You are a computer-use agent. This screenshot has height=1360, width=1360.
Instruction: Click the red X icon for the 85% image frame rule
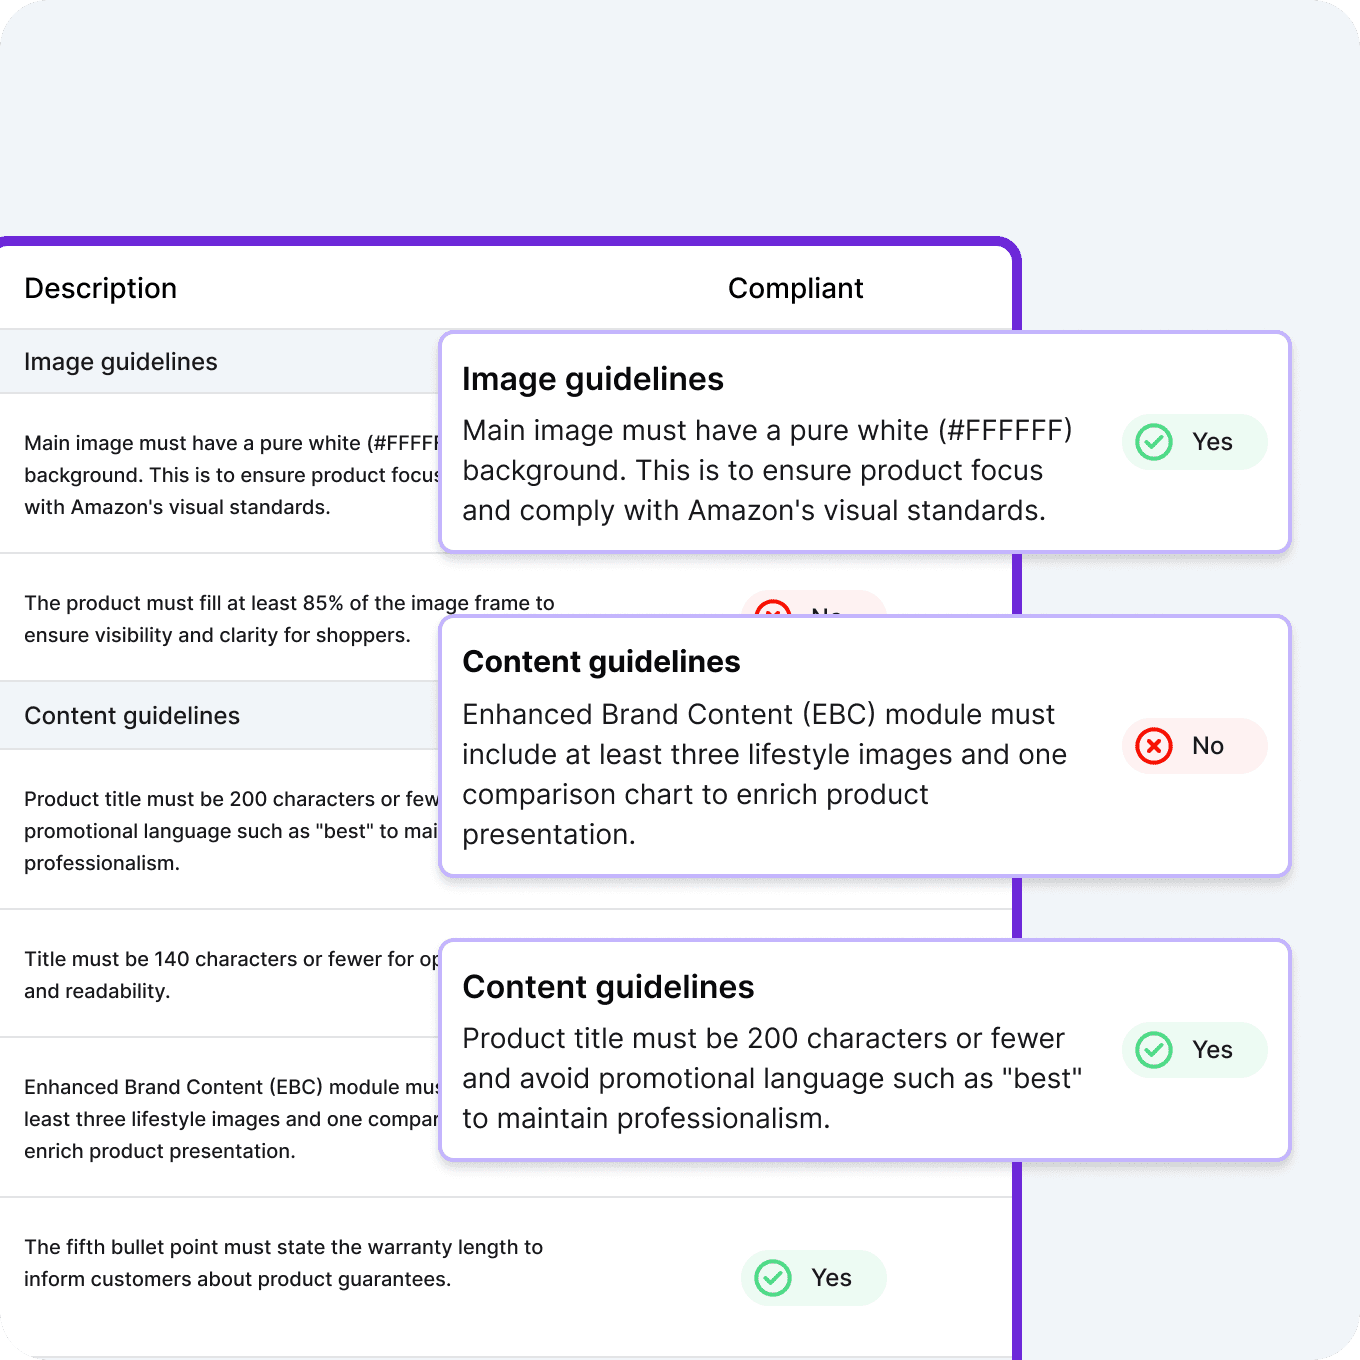(773, 614)
